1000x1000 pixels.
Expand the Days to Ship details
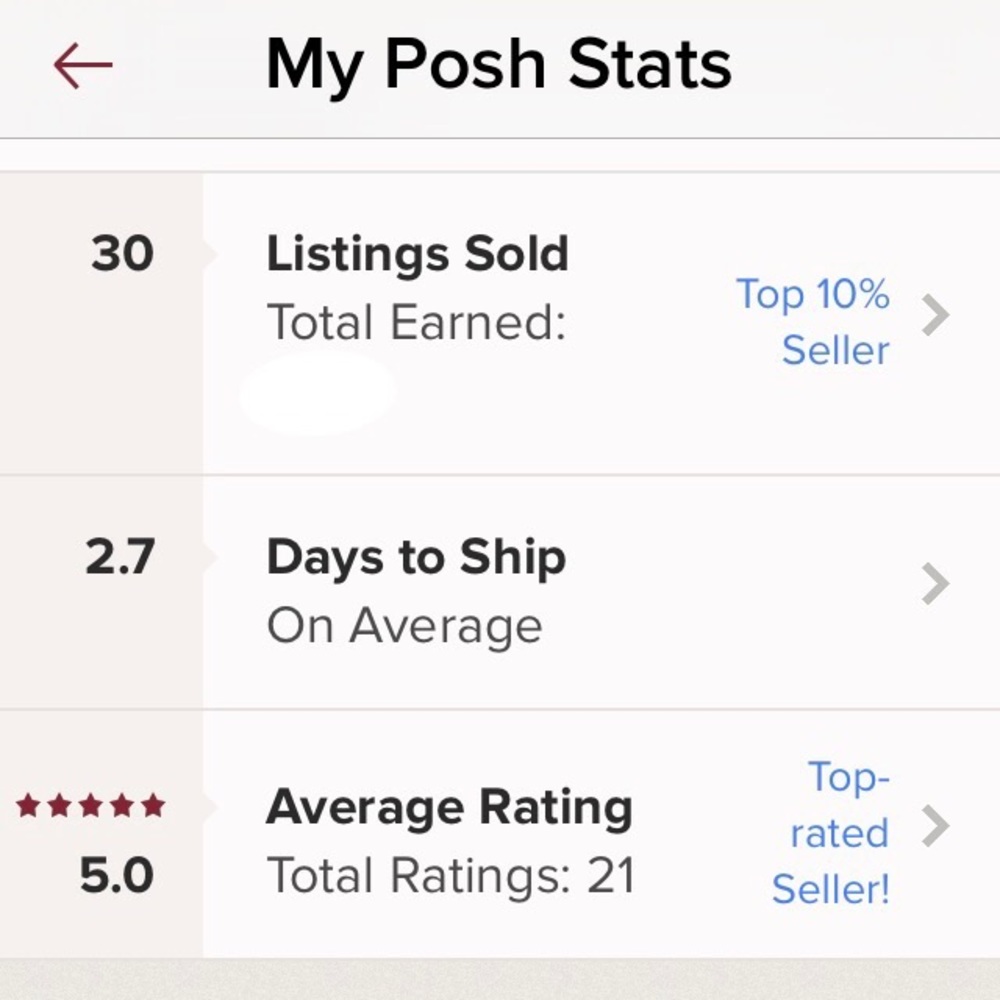point(500,585)
